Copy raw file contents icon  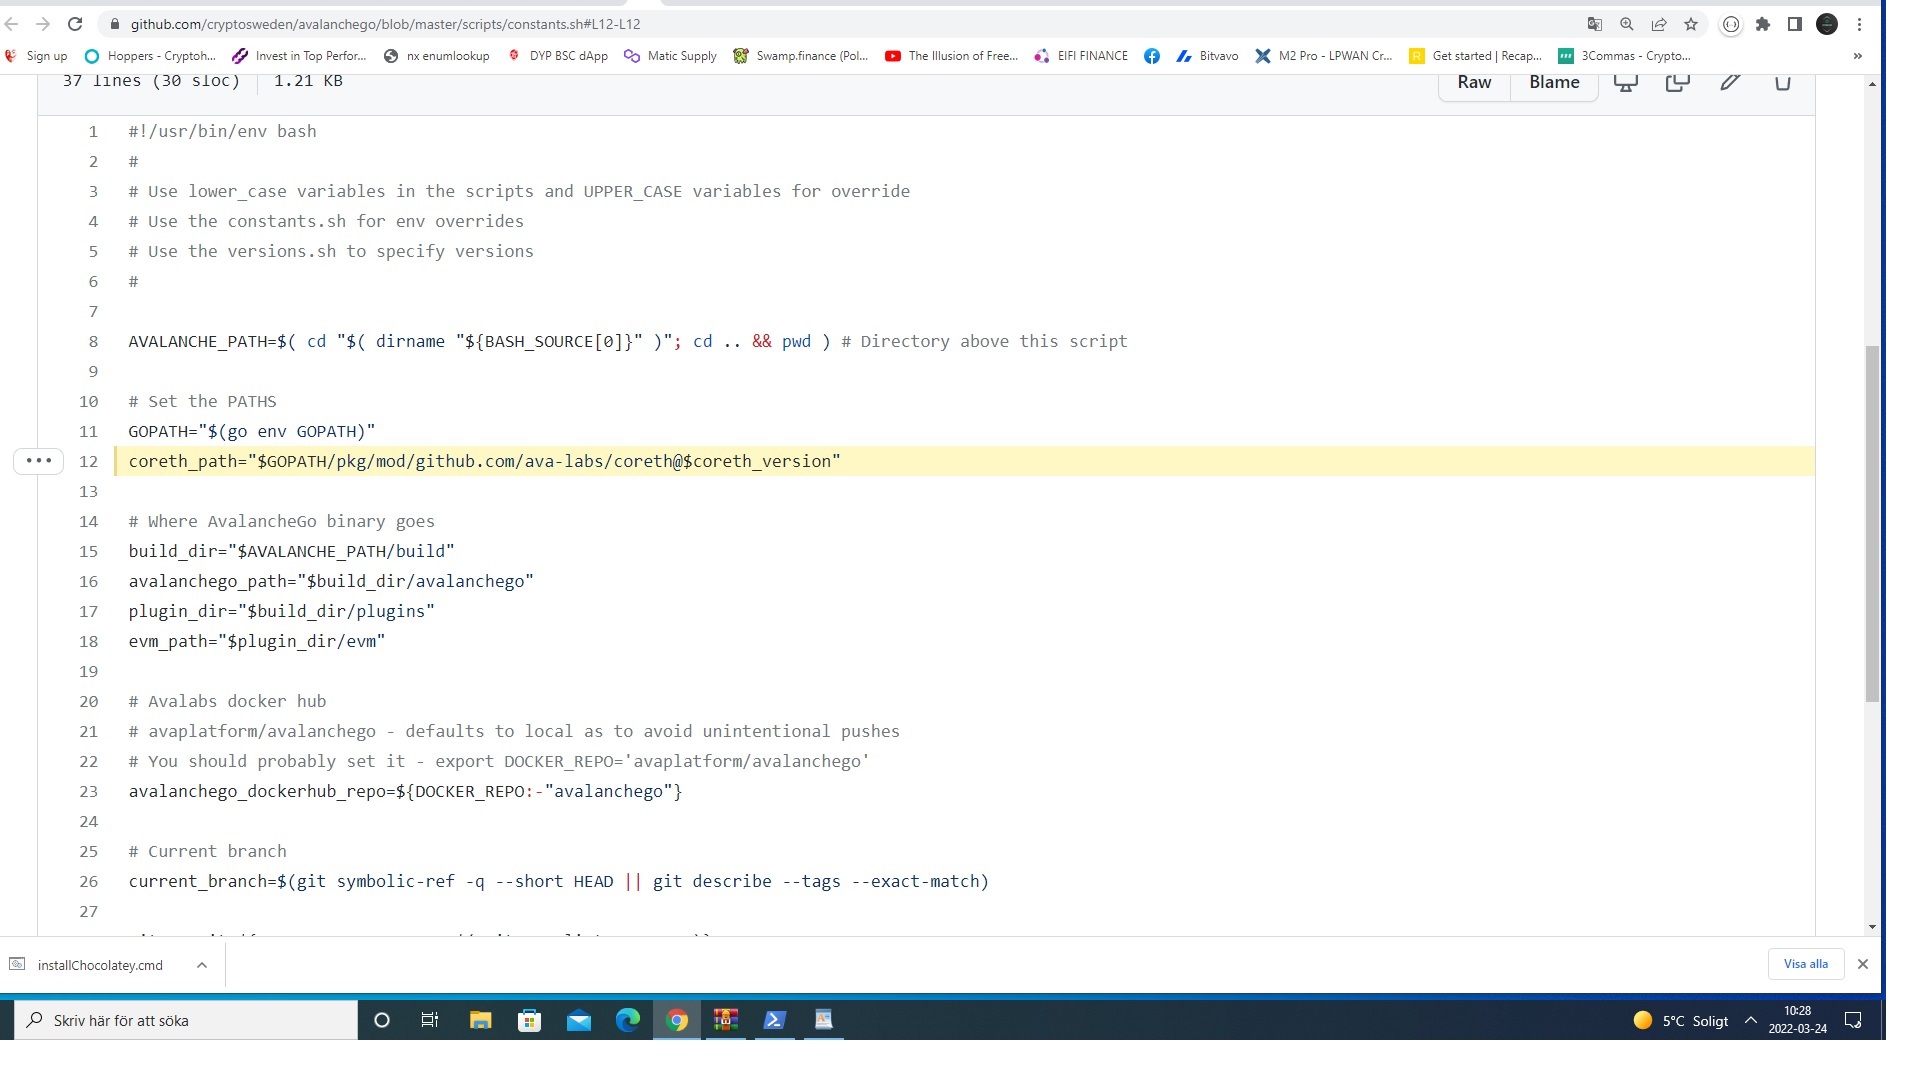pos(1677,82)
